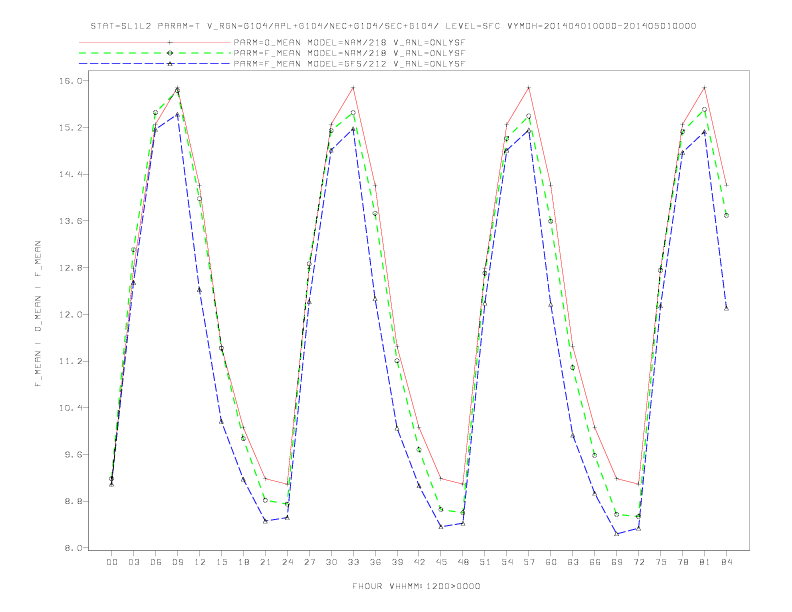This screenshot has width=792, height=612.
Task: Click y-axis tick label 12.8
Action: point(70,268)
